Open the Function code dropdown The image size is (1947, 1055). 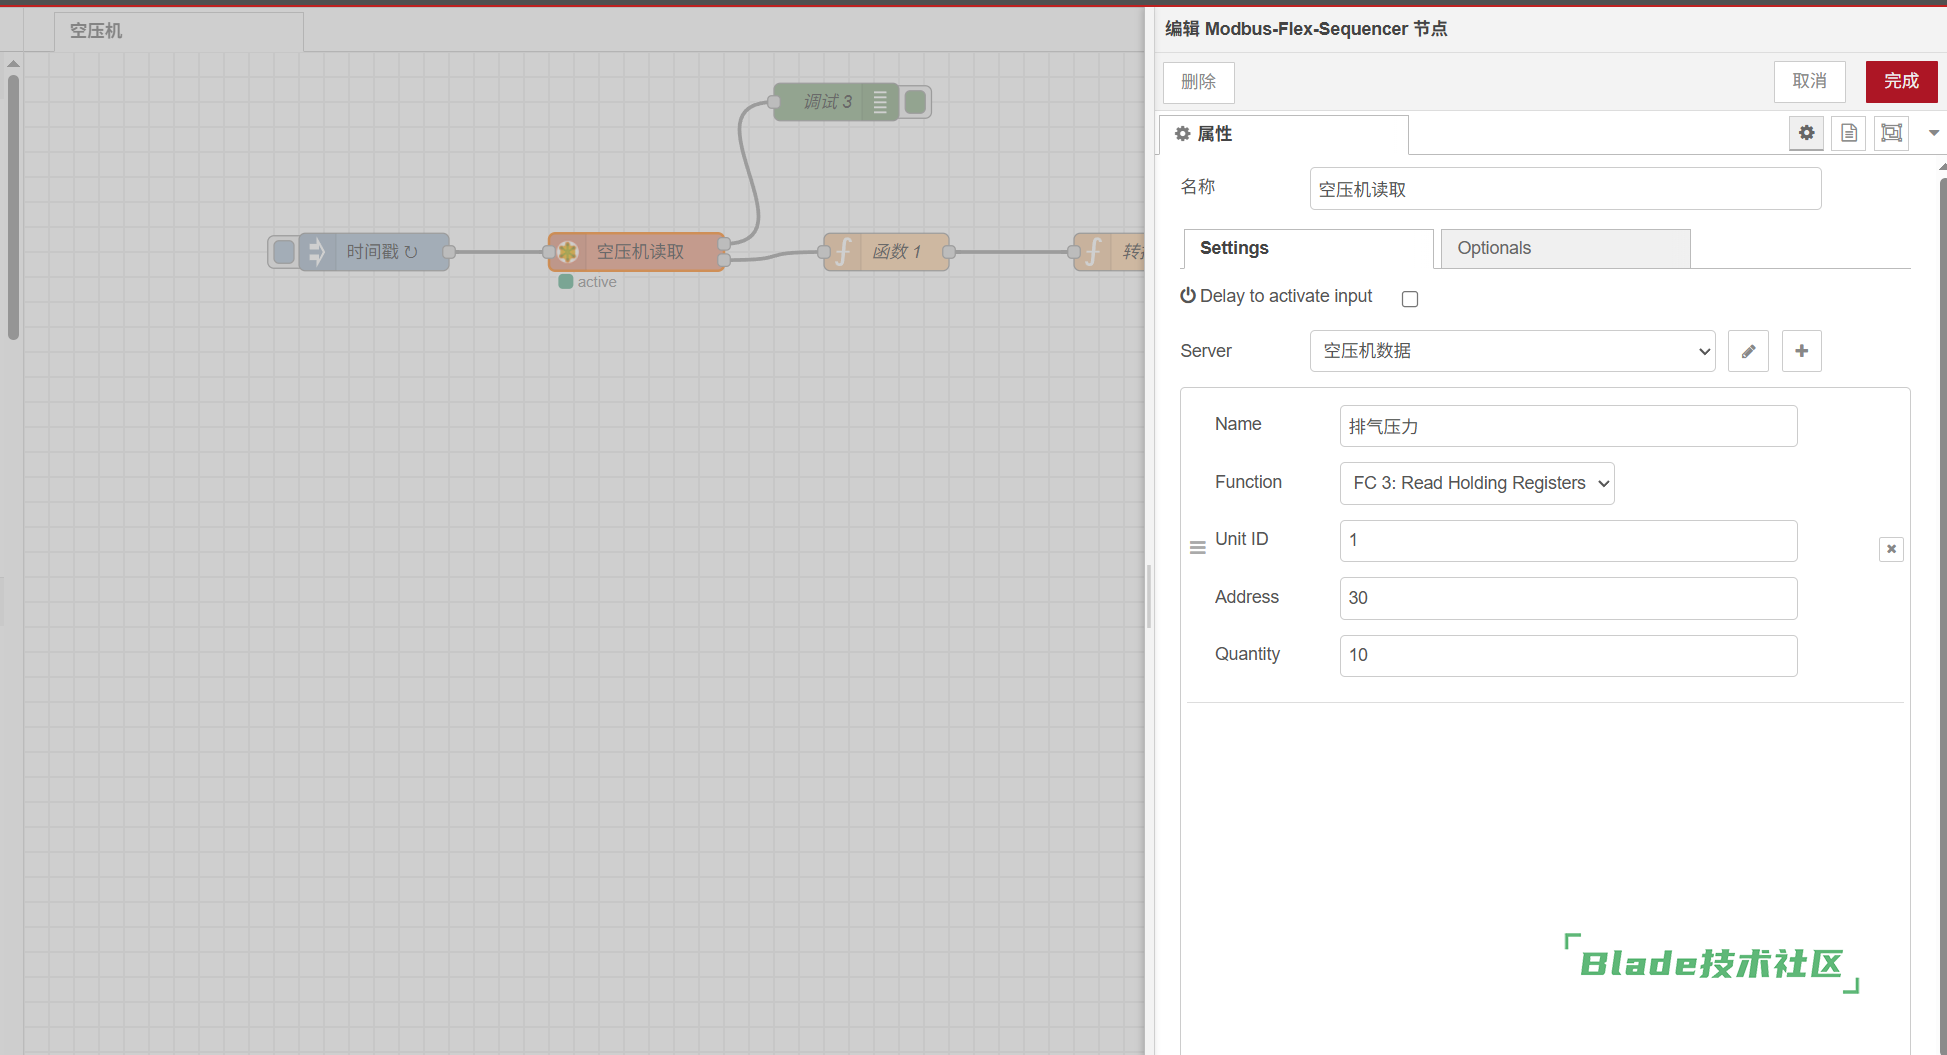point(1476,483)
